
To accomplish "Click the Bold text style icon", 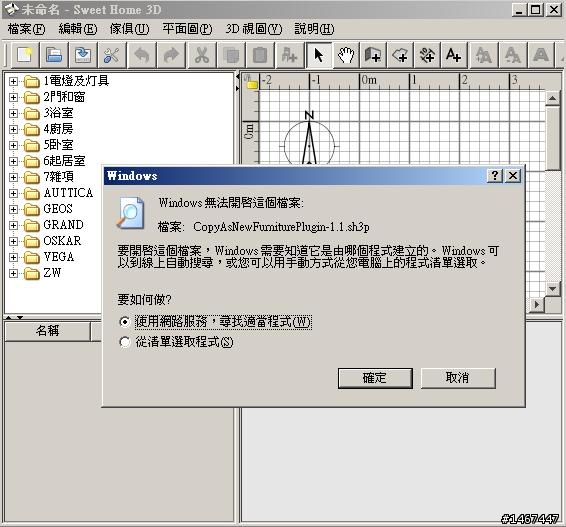I will coord(541,55).
